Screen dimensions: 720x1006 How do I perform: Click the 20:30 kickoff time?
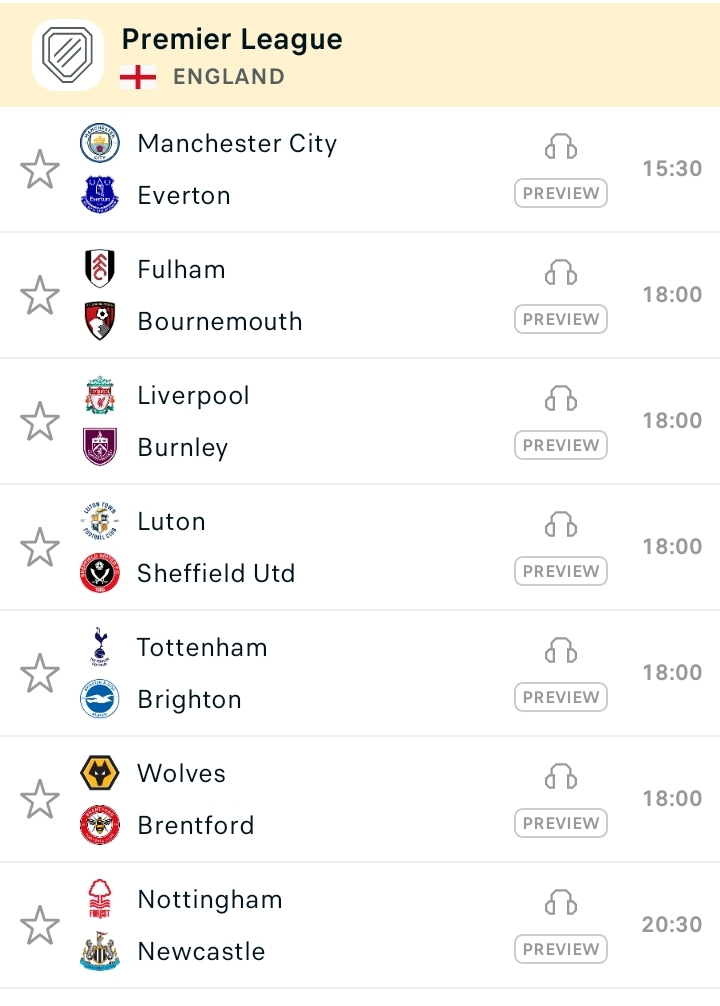672,925
